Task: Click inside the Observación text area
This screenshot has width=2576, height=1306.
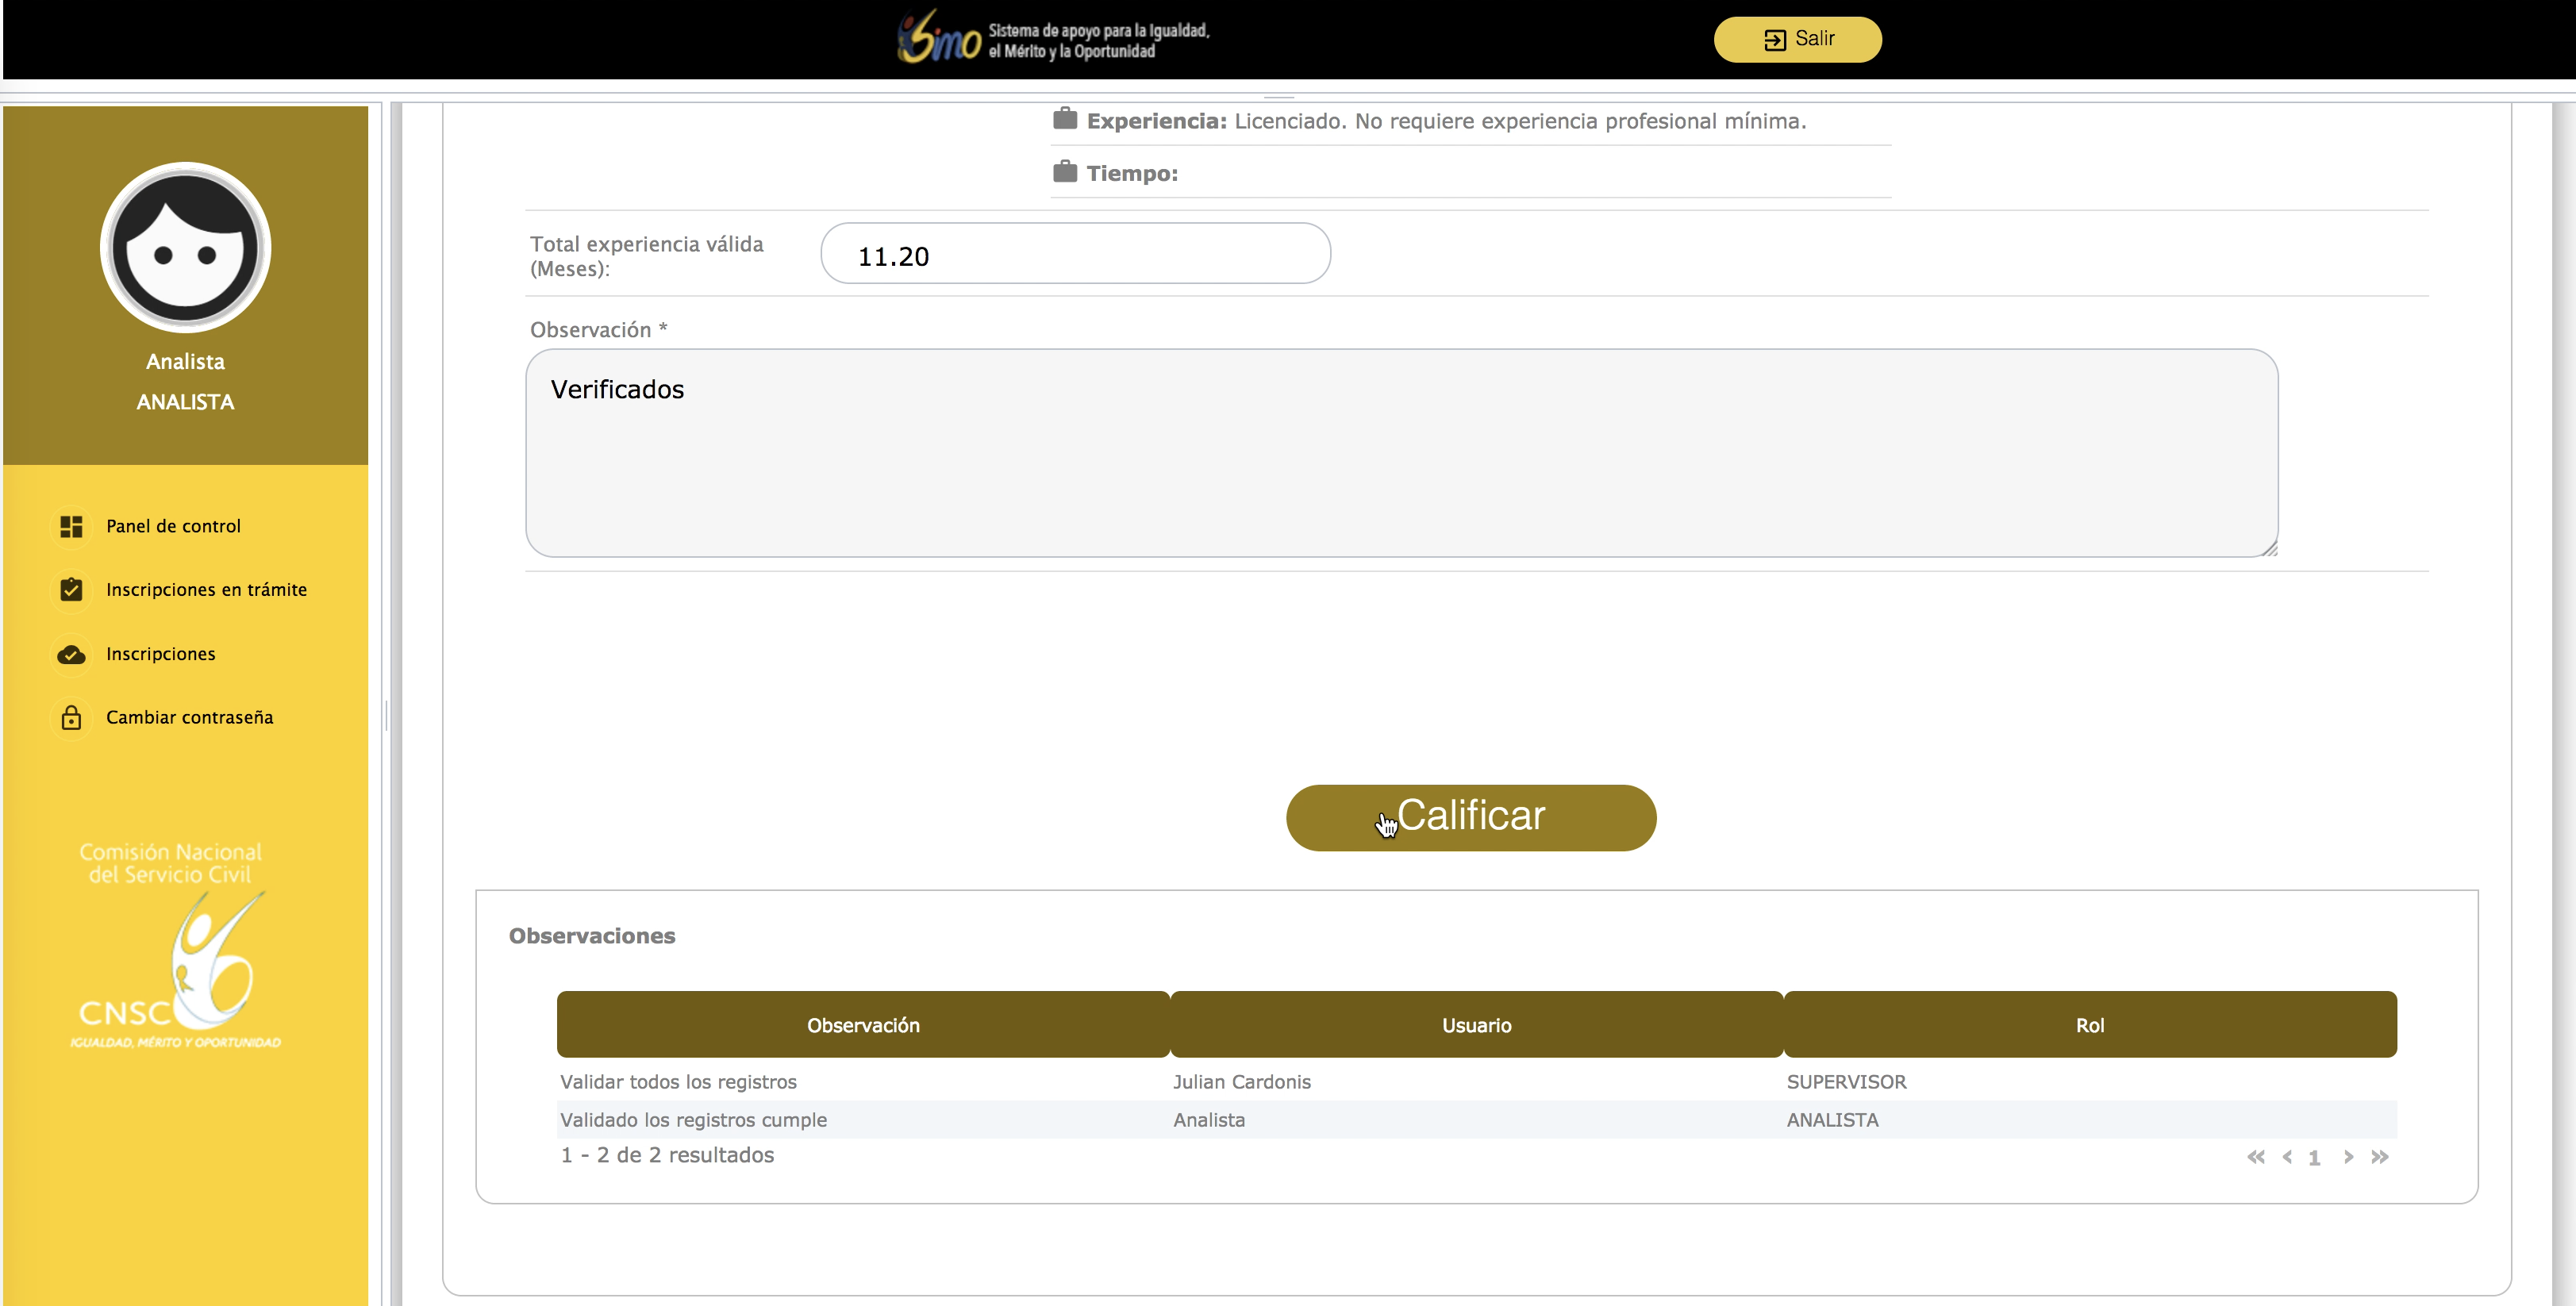Action: [x=1400, y=453]
